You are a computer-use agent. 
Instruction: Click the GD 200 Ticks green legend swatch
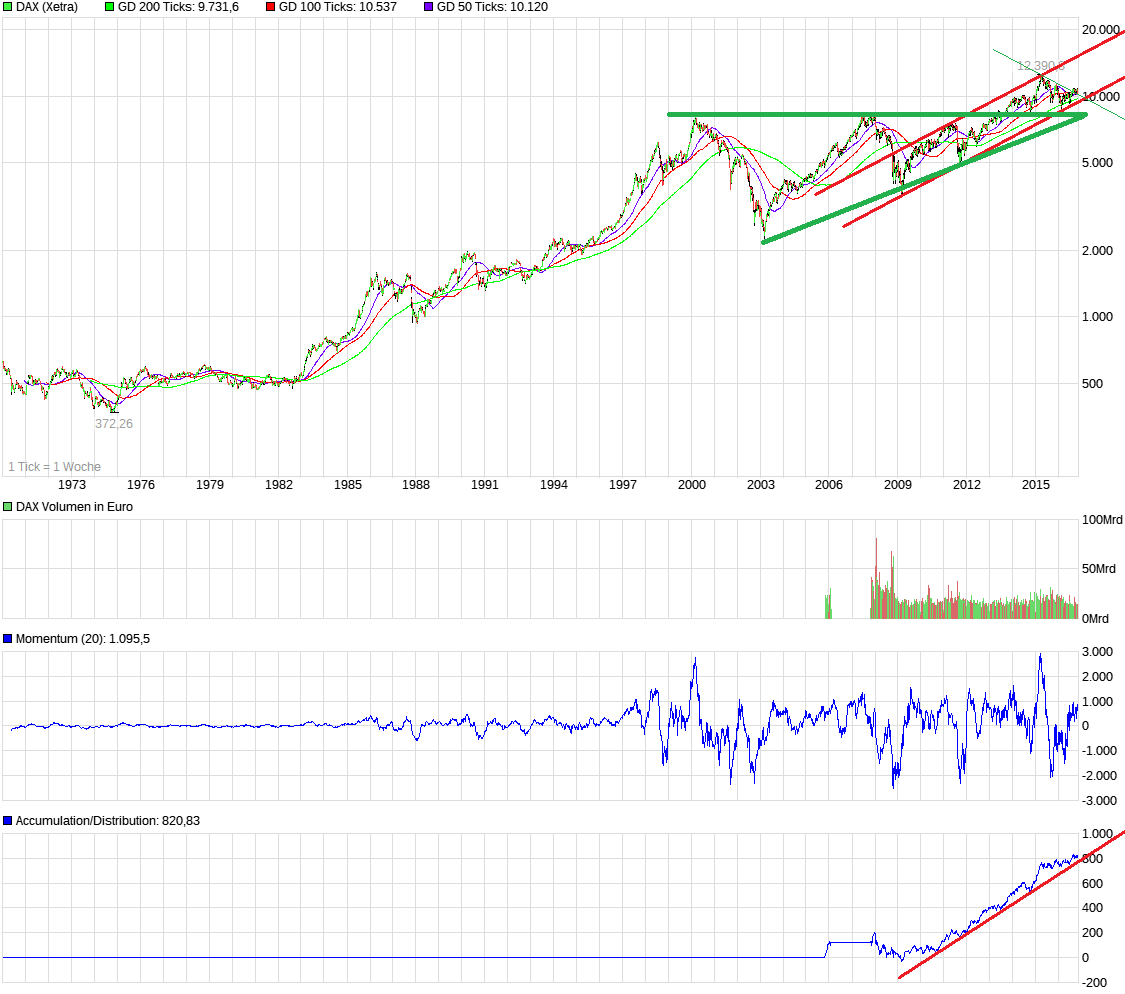tap(110, 6)
